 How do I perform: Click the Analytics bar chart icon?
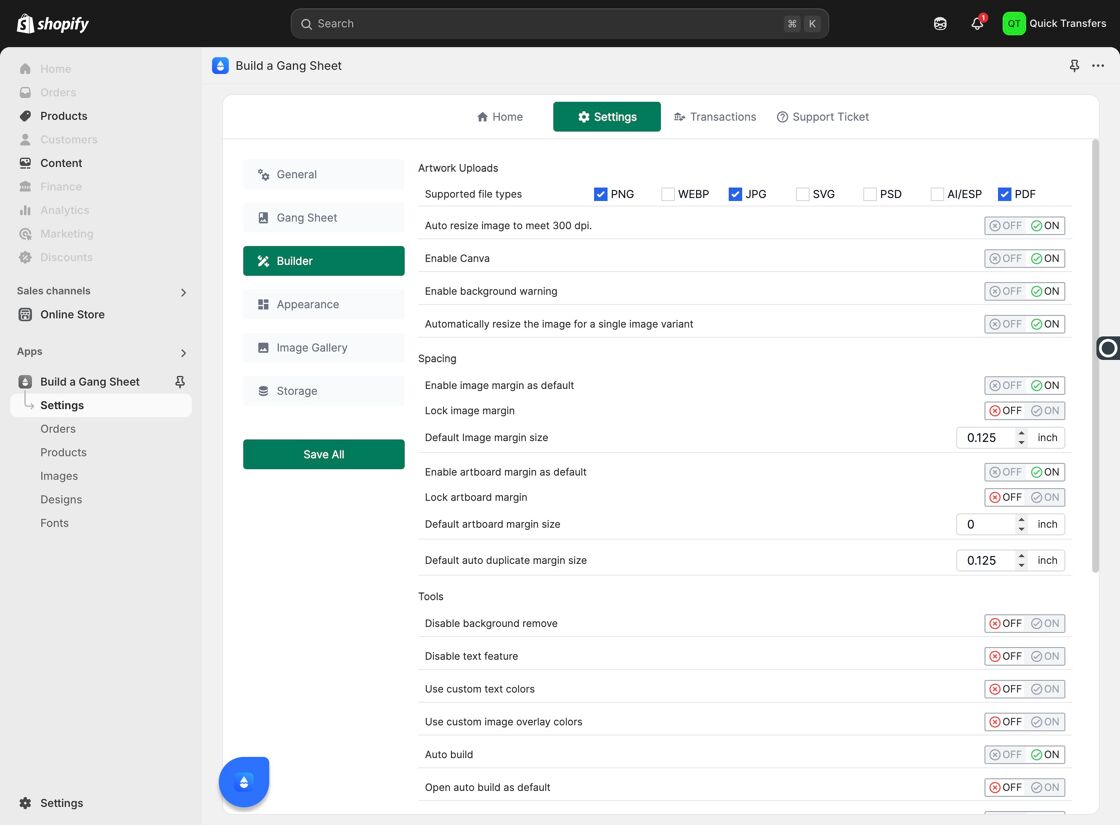pyautogui.click(x=25, y=210)
